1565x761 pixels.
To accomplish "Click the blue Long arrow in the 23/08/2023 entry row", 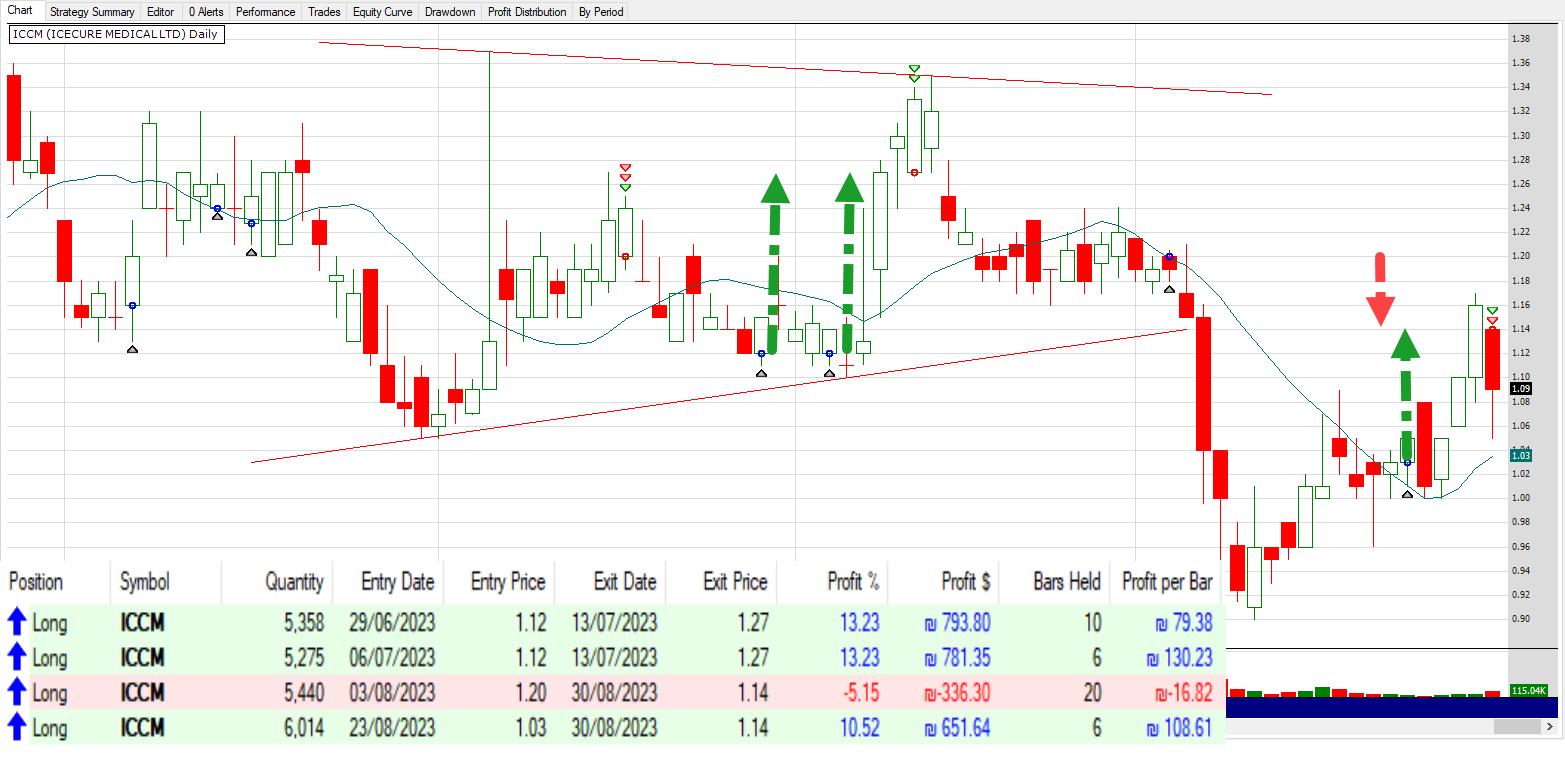I will point(16,728).
